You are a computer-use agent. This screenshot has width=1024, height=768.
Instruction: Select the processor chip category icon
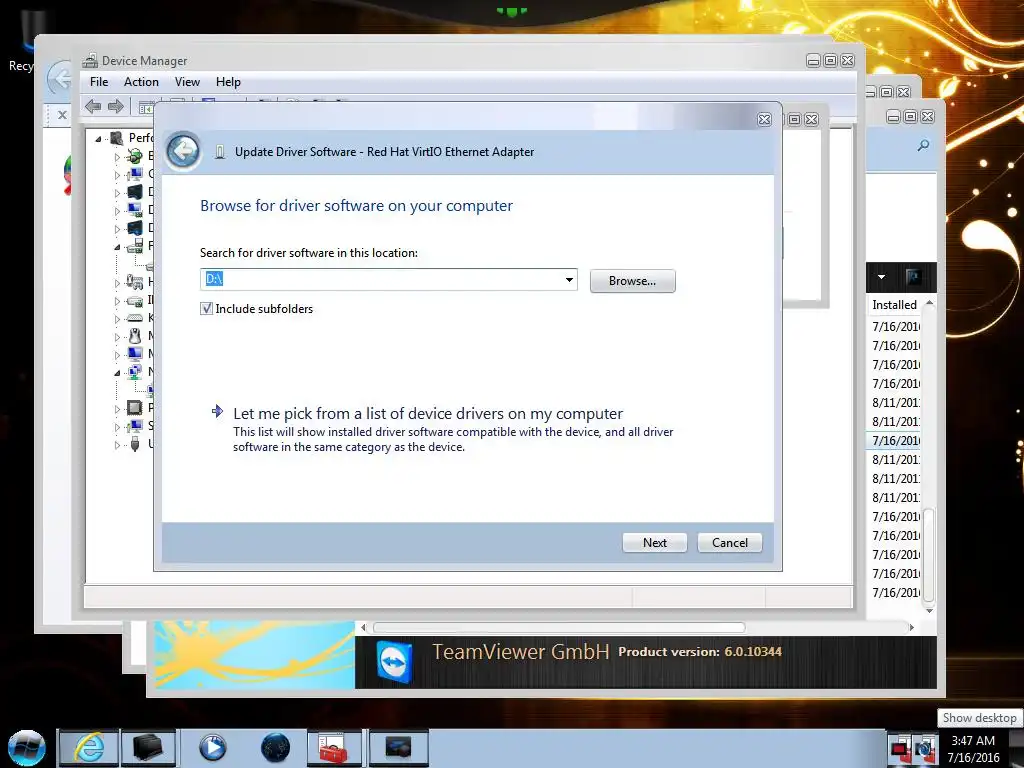135,408
